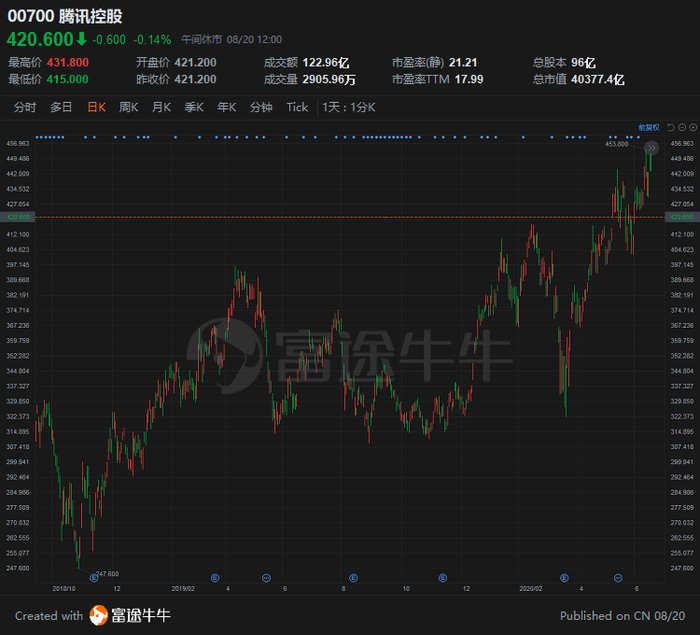Select the 季K quarterly candlestick tab
Screen dimensions: 700x635
(x=194, y=107)
